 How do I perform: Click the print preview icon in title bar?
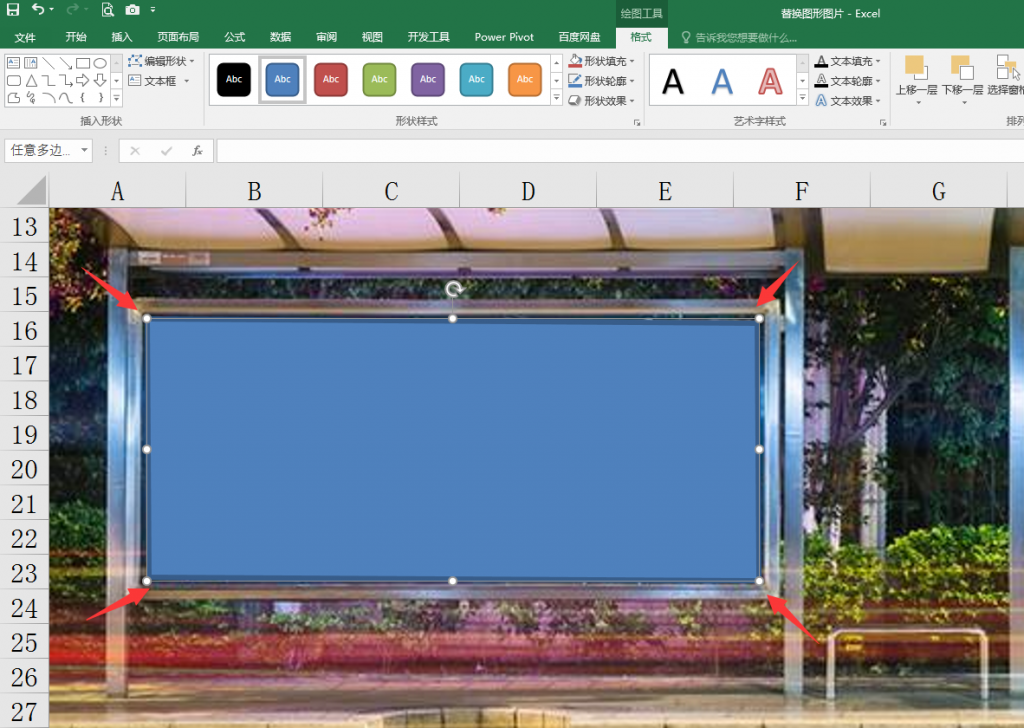107,9
